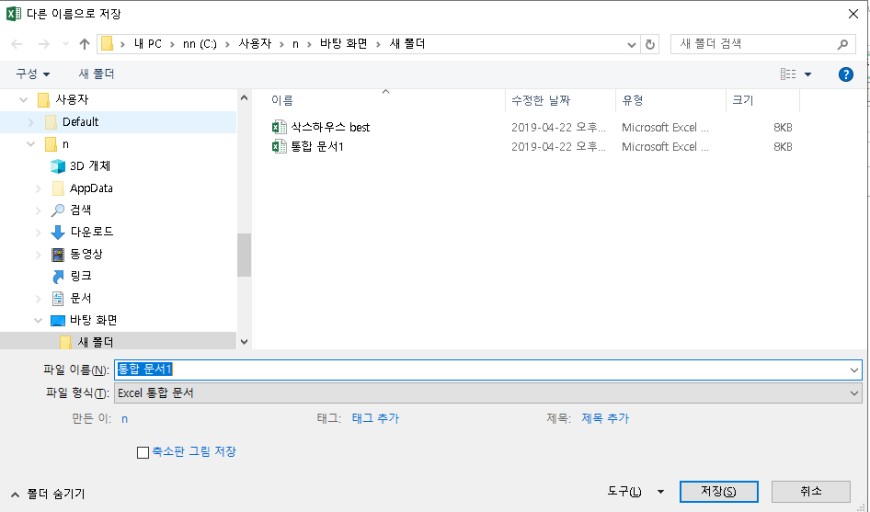Go up one folder level
Screen dimensions: 870x512
coord(84,44)
